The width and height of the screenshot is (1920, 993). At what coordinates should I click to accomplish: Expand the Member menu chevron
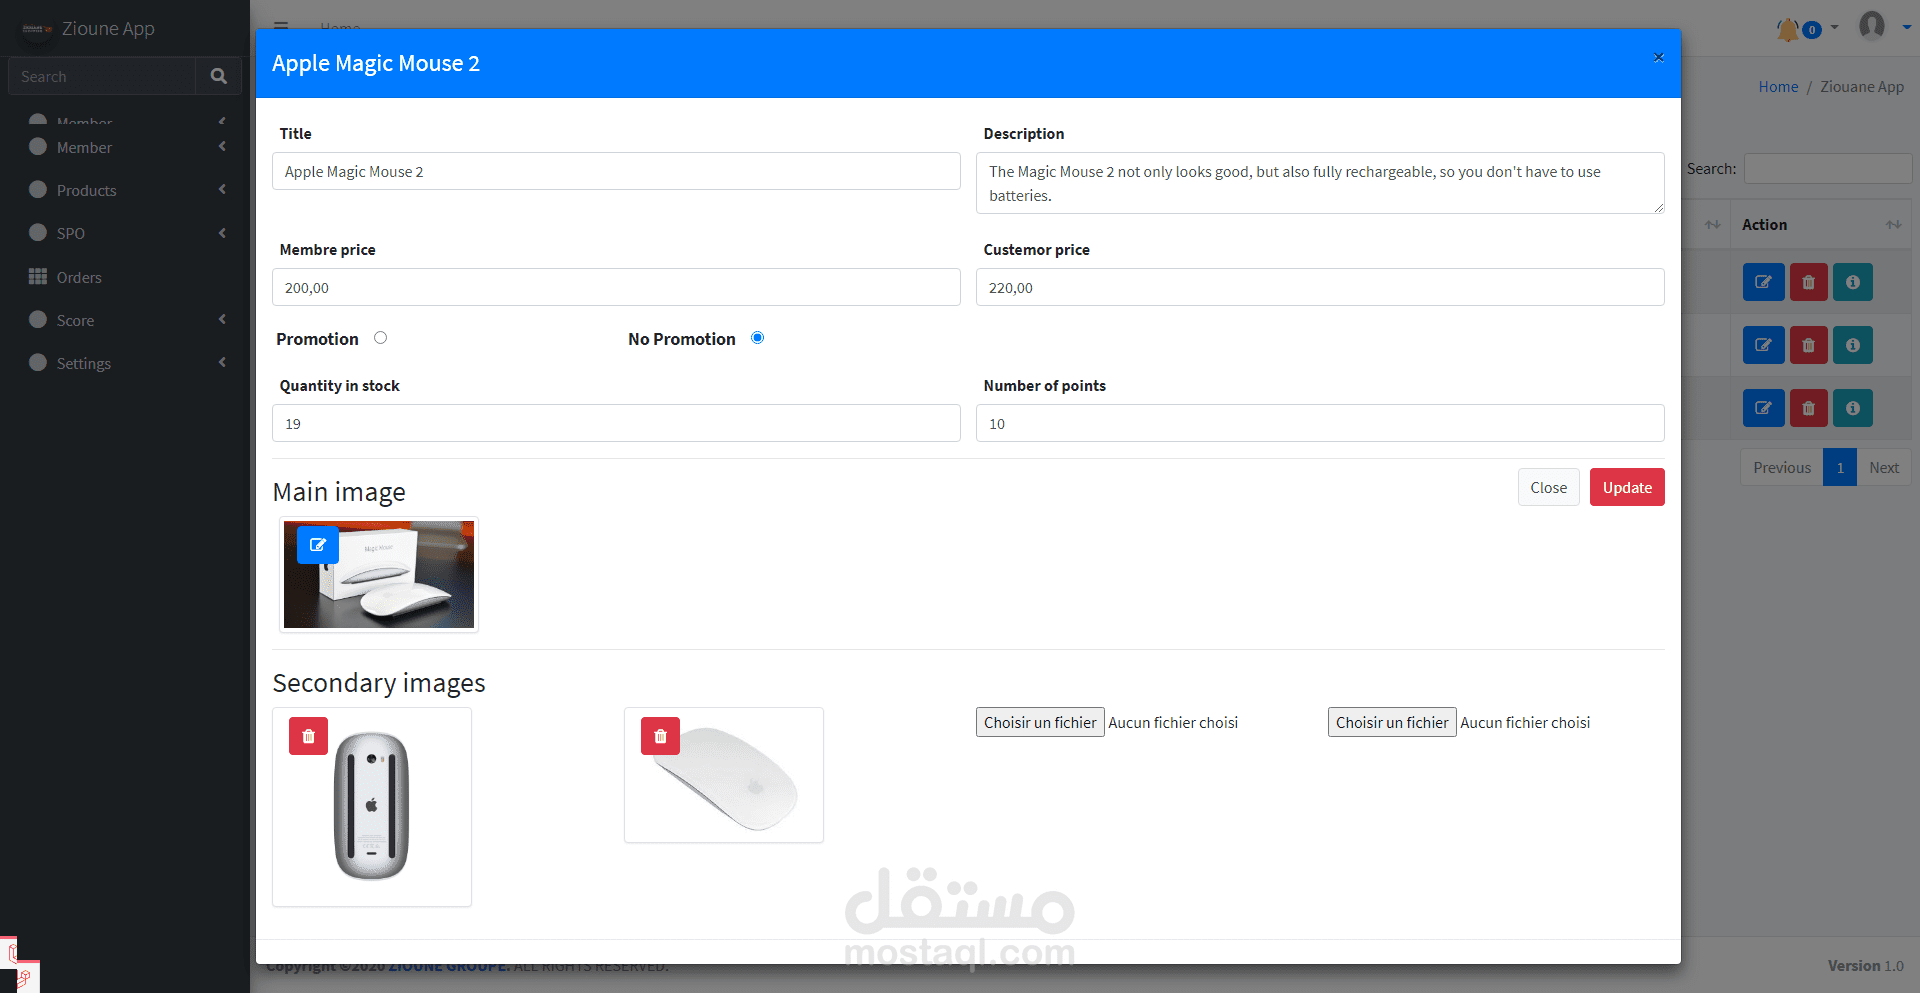(x=222, y=147)
